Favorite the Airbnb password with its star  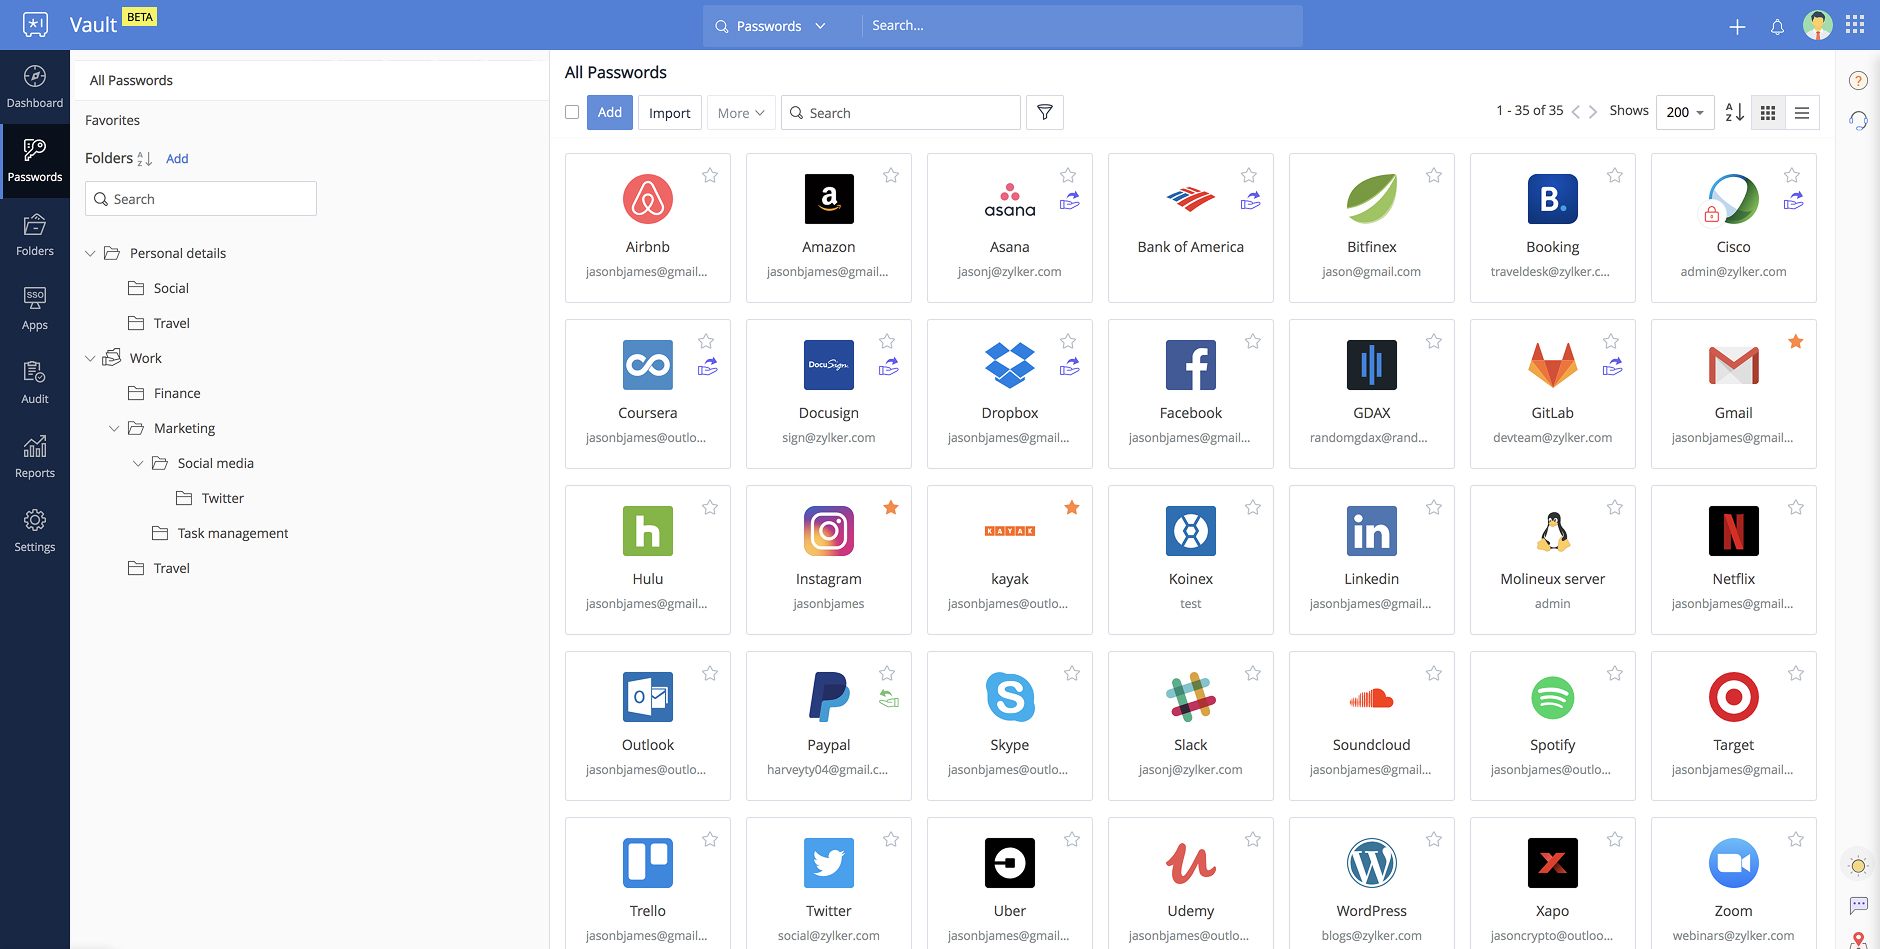[710, 175]
